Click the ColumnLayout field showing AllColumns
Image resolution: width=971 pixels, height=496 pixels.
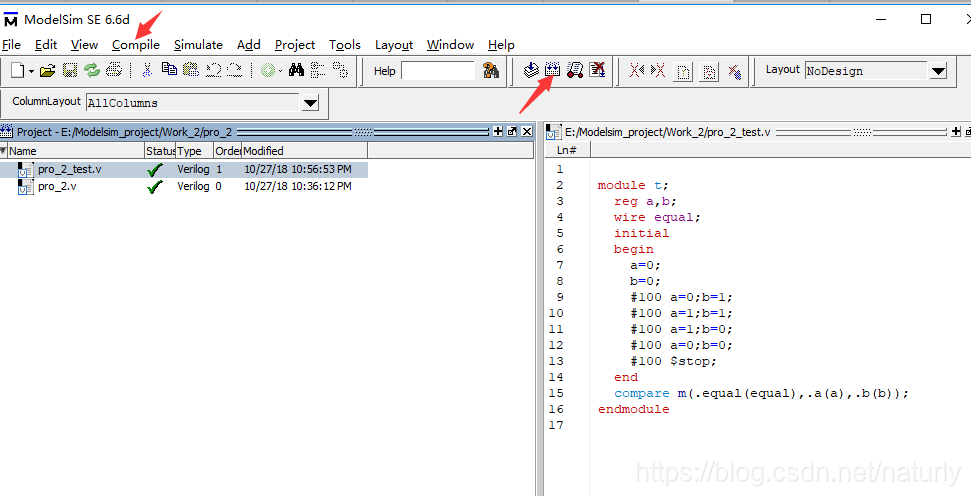(193, 103)
